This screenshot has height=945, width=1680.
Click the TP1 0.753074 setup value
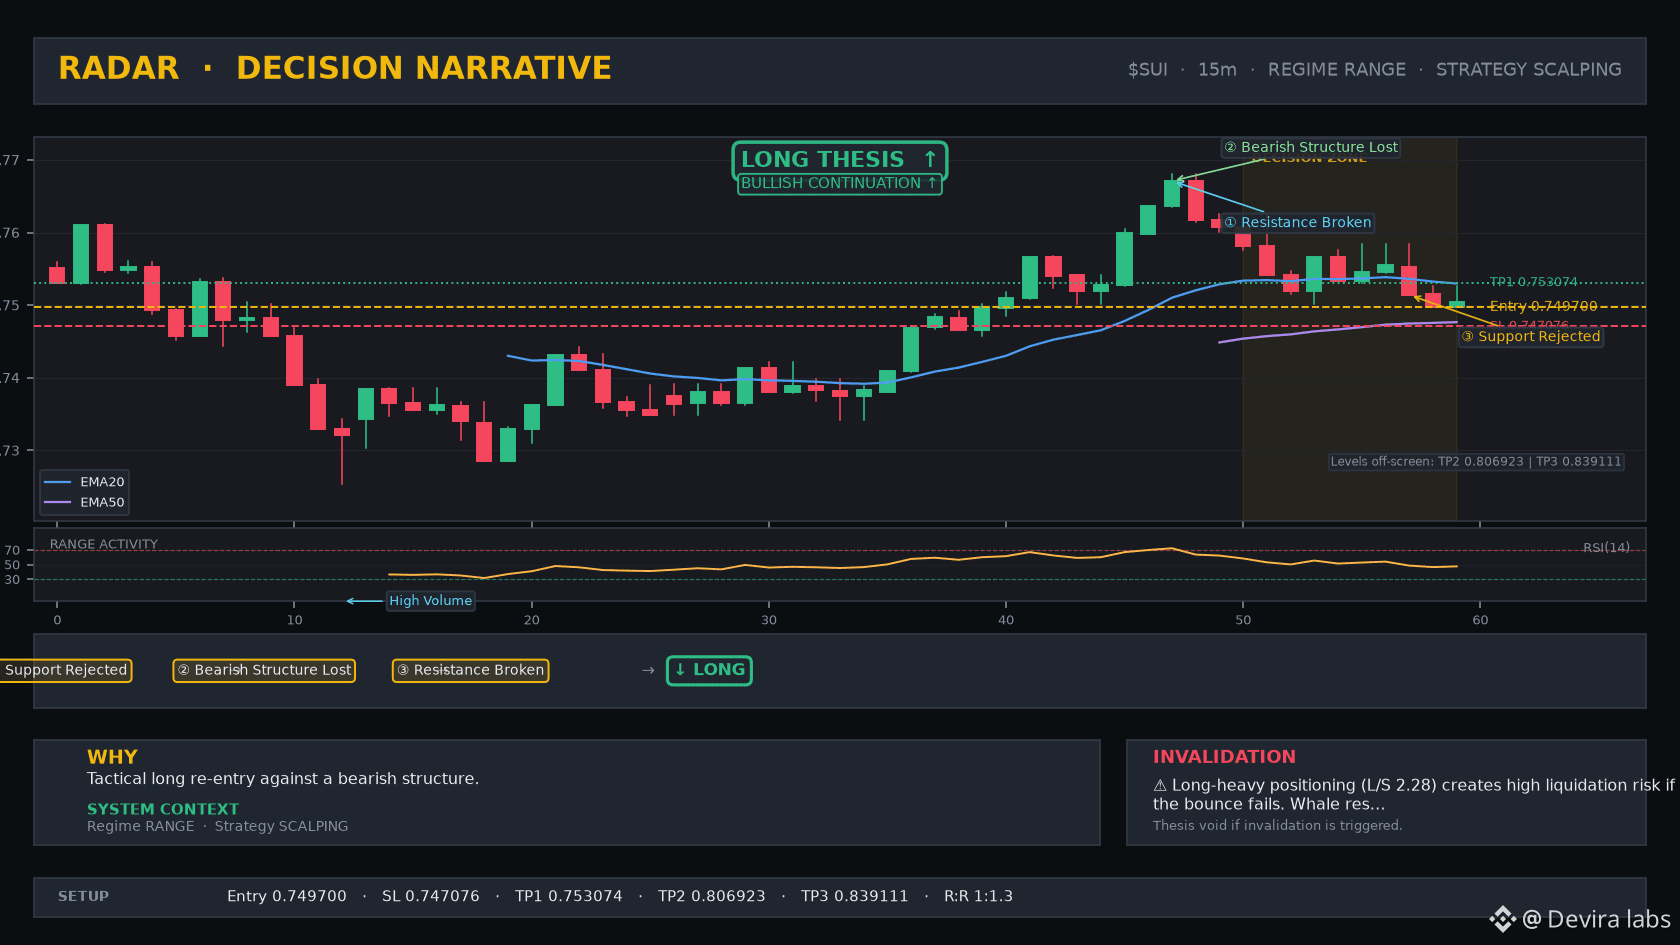[569, 896]
